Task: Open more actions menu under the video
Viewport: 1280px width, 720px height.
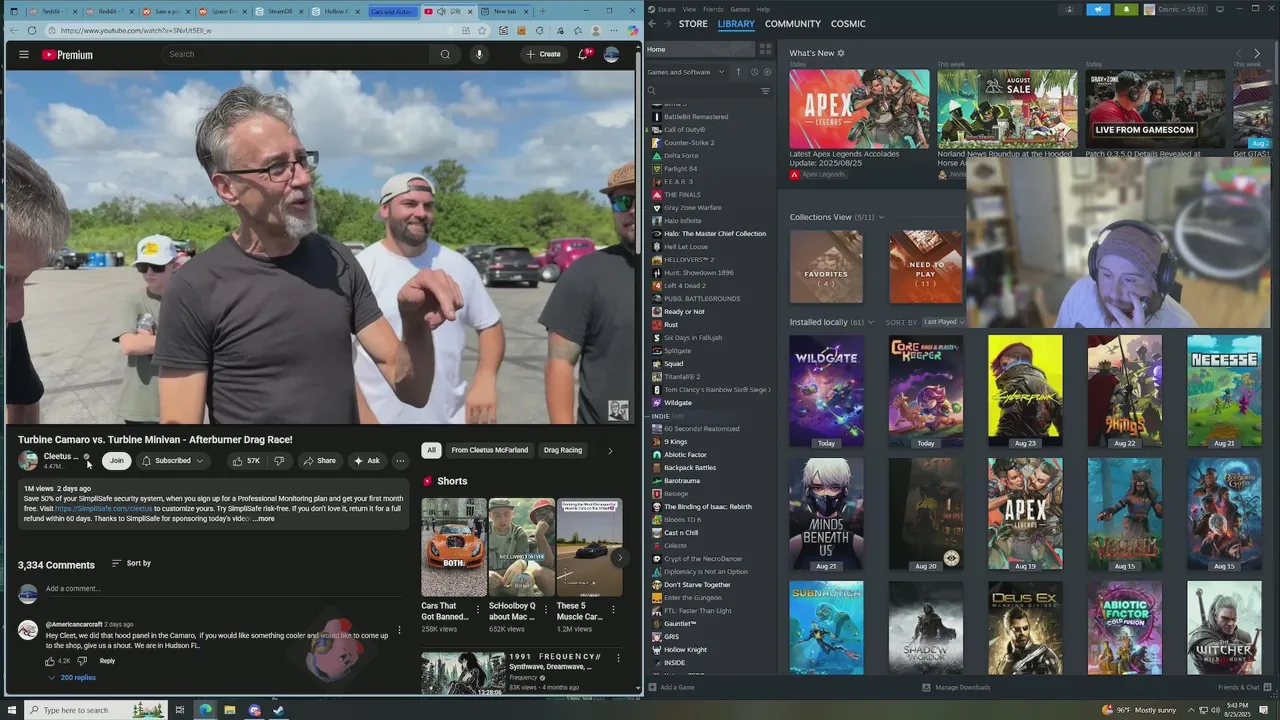Action: pyautogui.click(x=400, y=461)
